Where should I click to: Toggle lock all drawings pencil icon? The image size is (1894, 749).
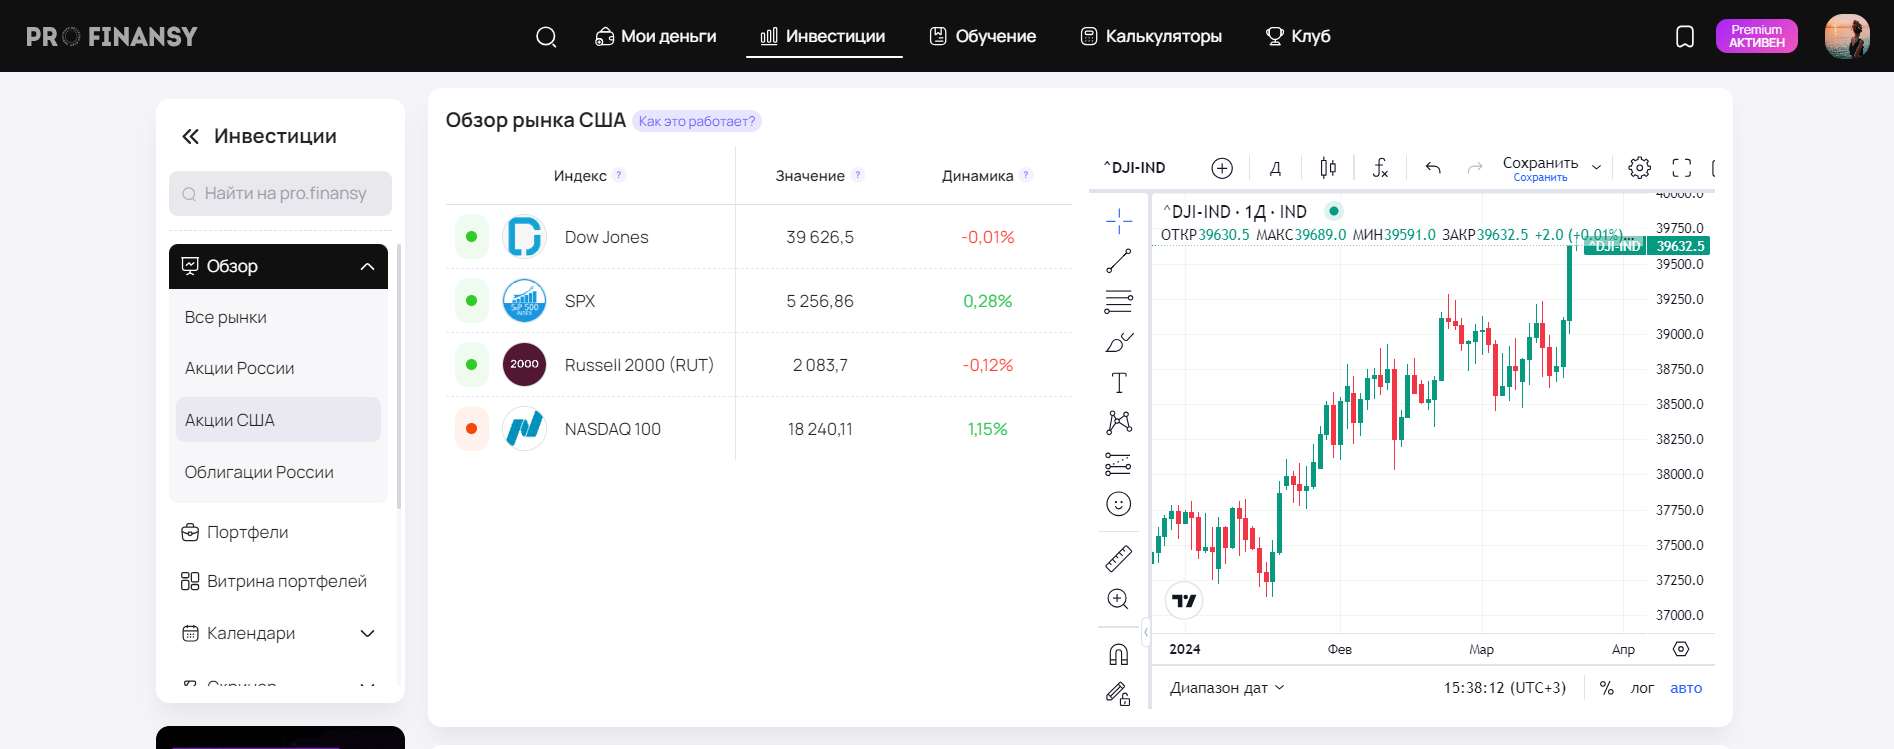1119,694
